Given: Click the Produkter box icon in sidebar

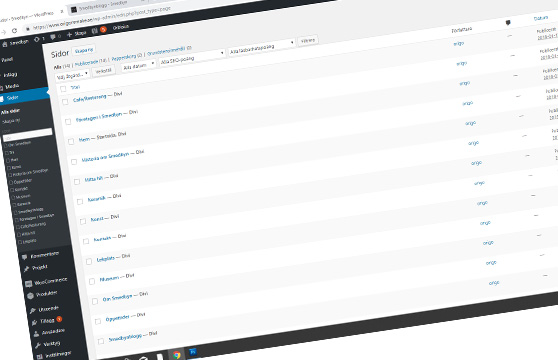Looking at the screenshot, I should 30,296.
